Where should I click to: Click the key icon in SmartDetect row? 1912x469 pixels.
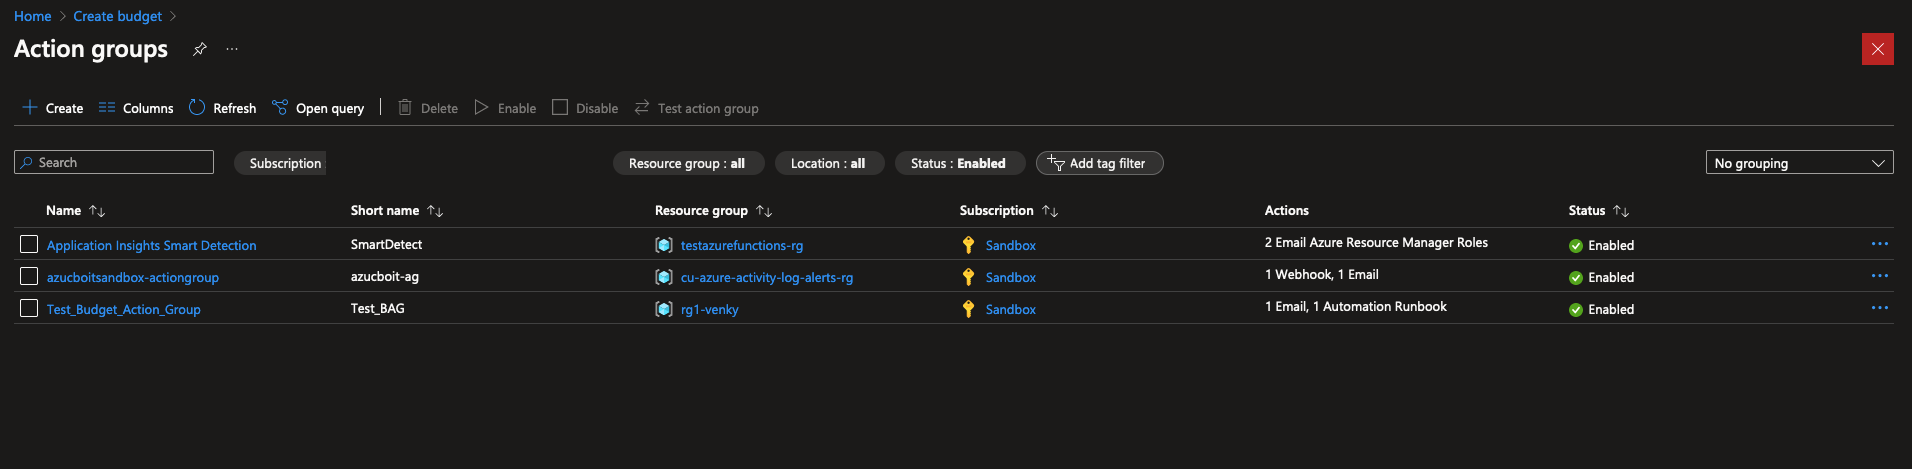(x=968, y=245)
